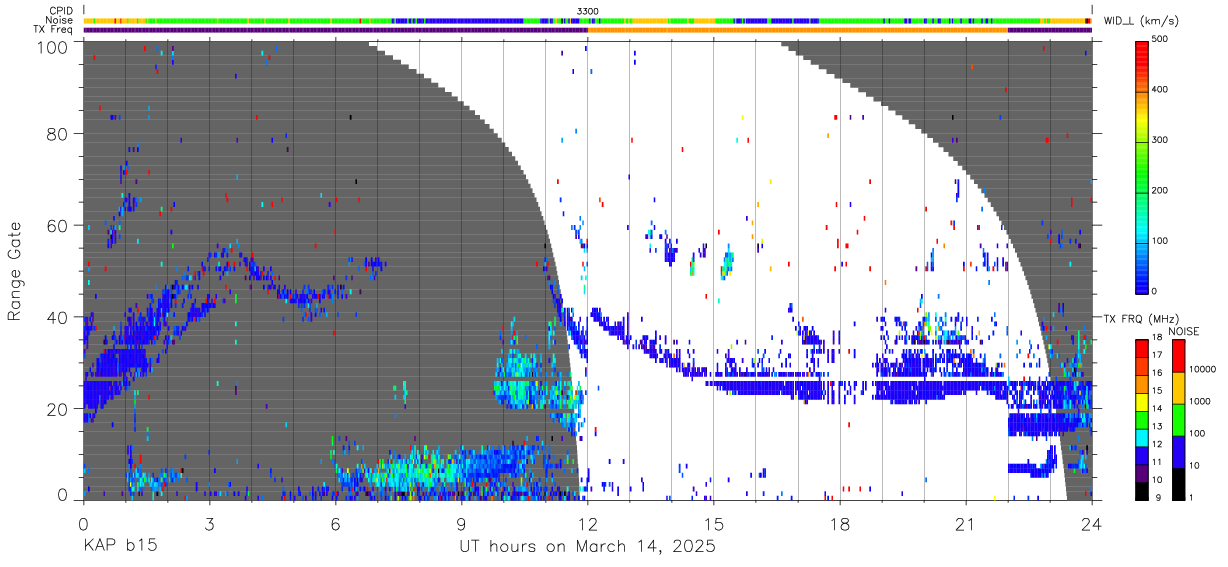Click the 24 tick on the UT hours axis
Viewport: 1228px width, 567px height.
coord(1092,523)
